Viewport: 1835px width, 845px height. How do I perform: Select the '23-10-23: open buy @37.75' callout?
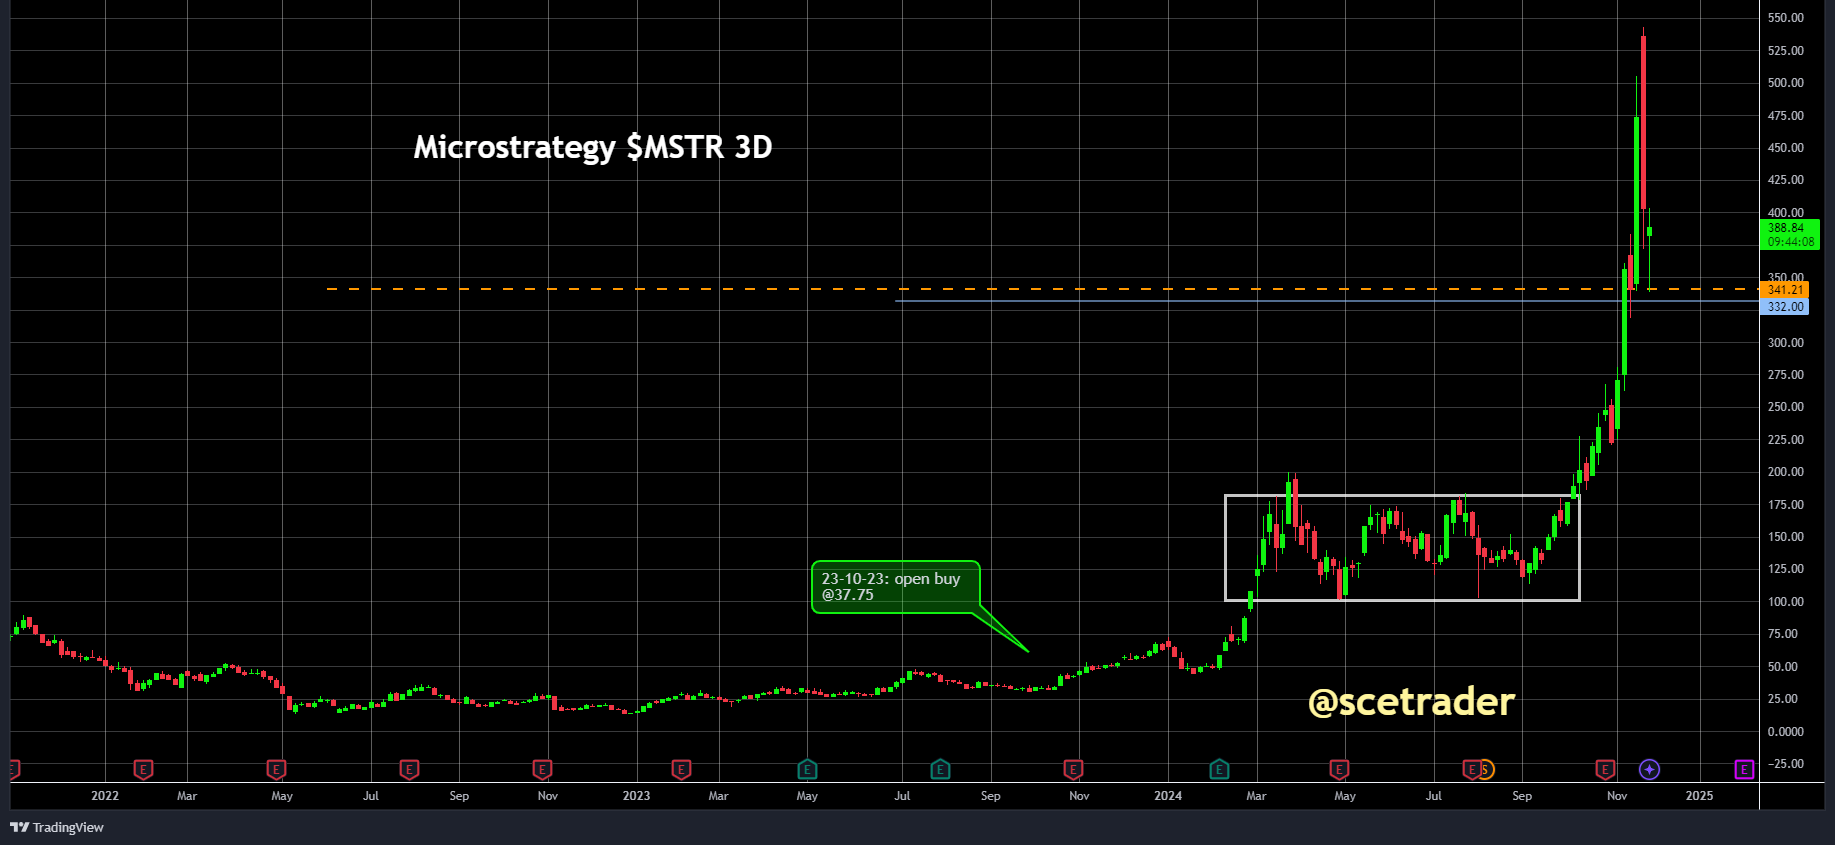point(896,587)
